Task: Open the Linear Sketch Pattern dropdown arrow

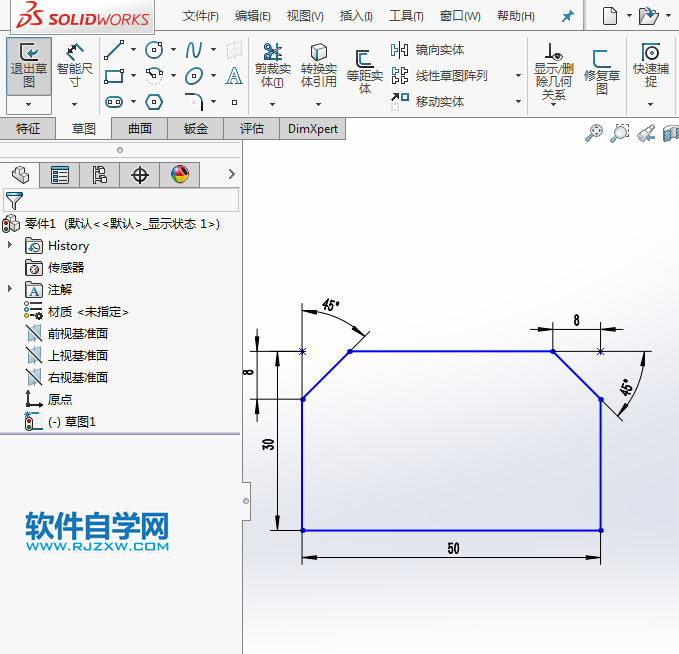Action: coord(518,76)
